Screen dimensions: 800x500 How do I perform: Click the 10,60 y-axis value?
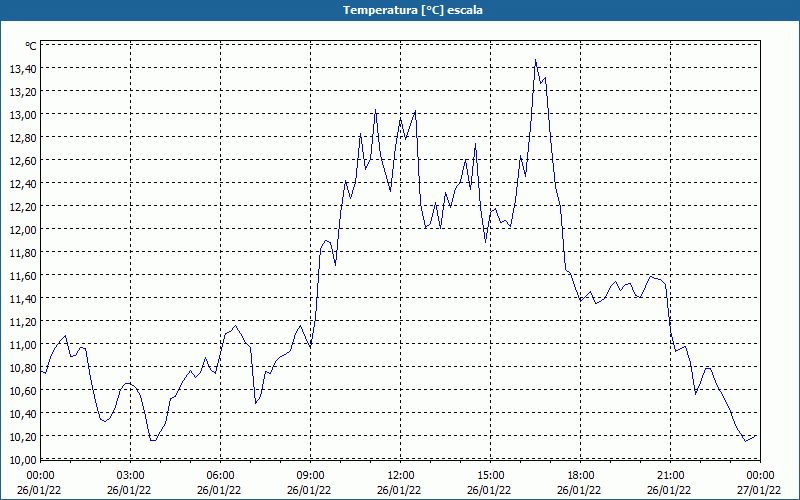pos(23,390)
